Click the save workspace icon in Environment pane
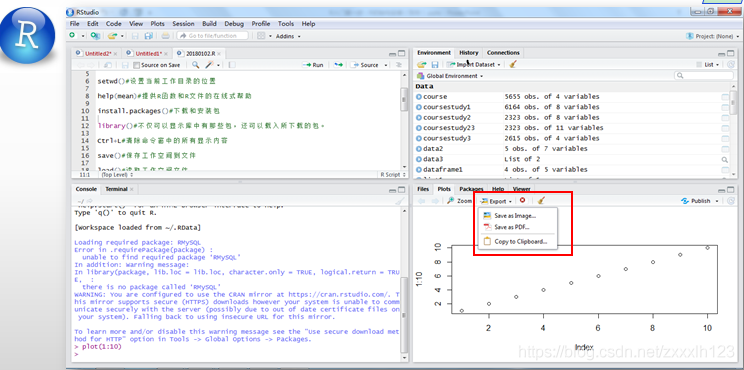 pos(434,65)
